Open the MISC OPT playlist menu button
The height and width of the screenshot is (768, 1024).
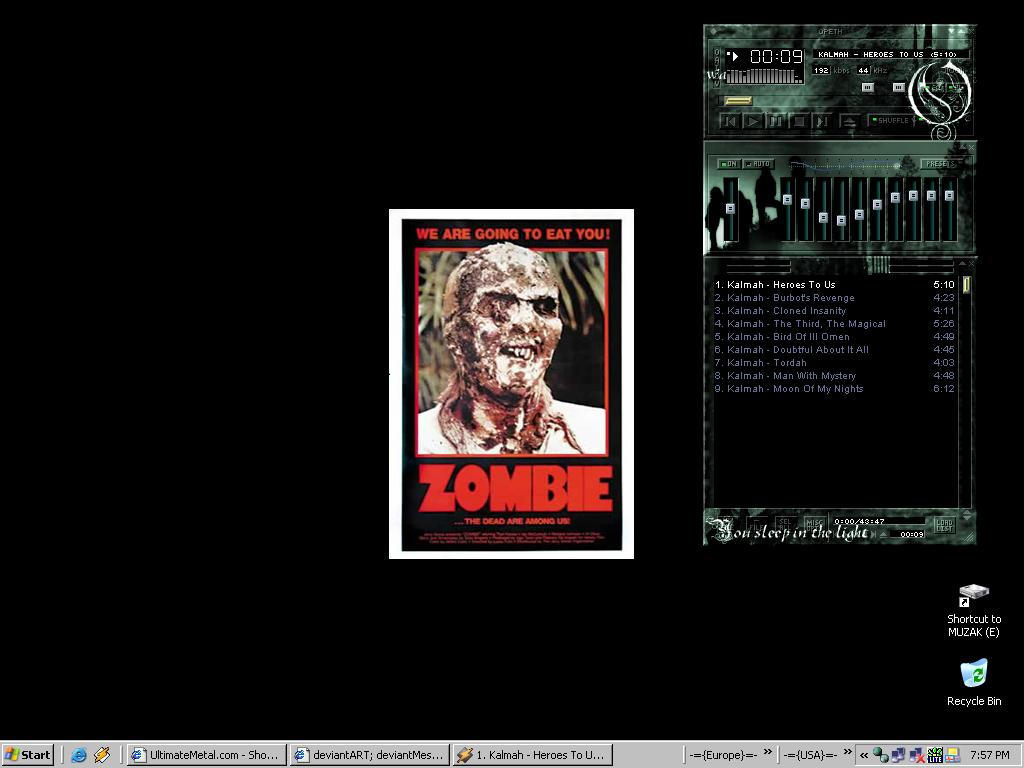814,524
